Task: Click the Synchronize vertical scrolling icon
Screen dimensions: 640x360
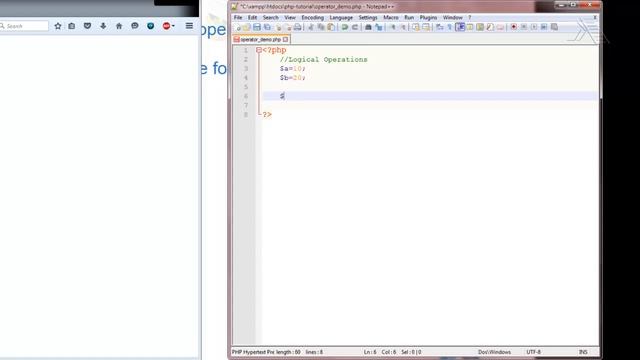Action: point(416,27)
